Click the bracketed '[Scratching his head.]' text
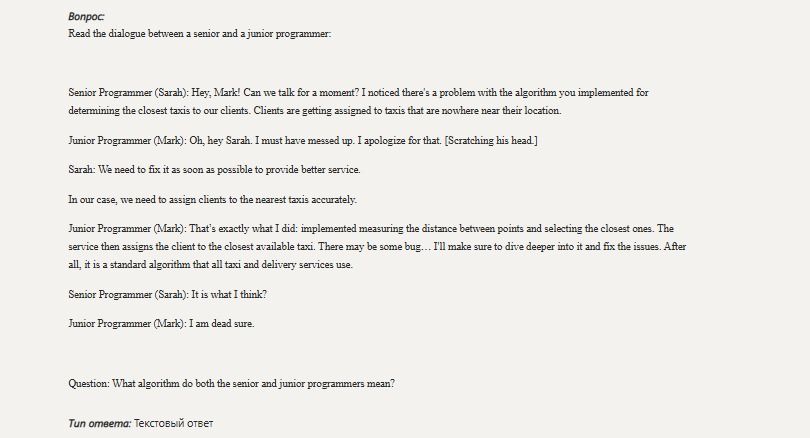This screenshot has height=438, width=810. click(x=491, y=140)
